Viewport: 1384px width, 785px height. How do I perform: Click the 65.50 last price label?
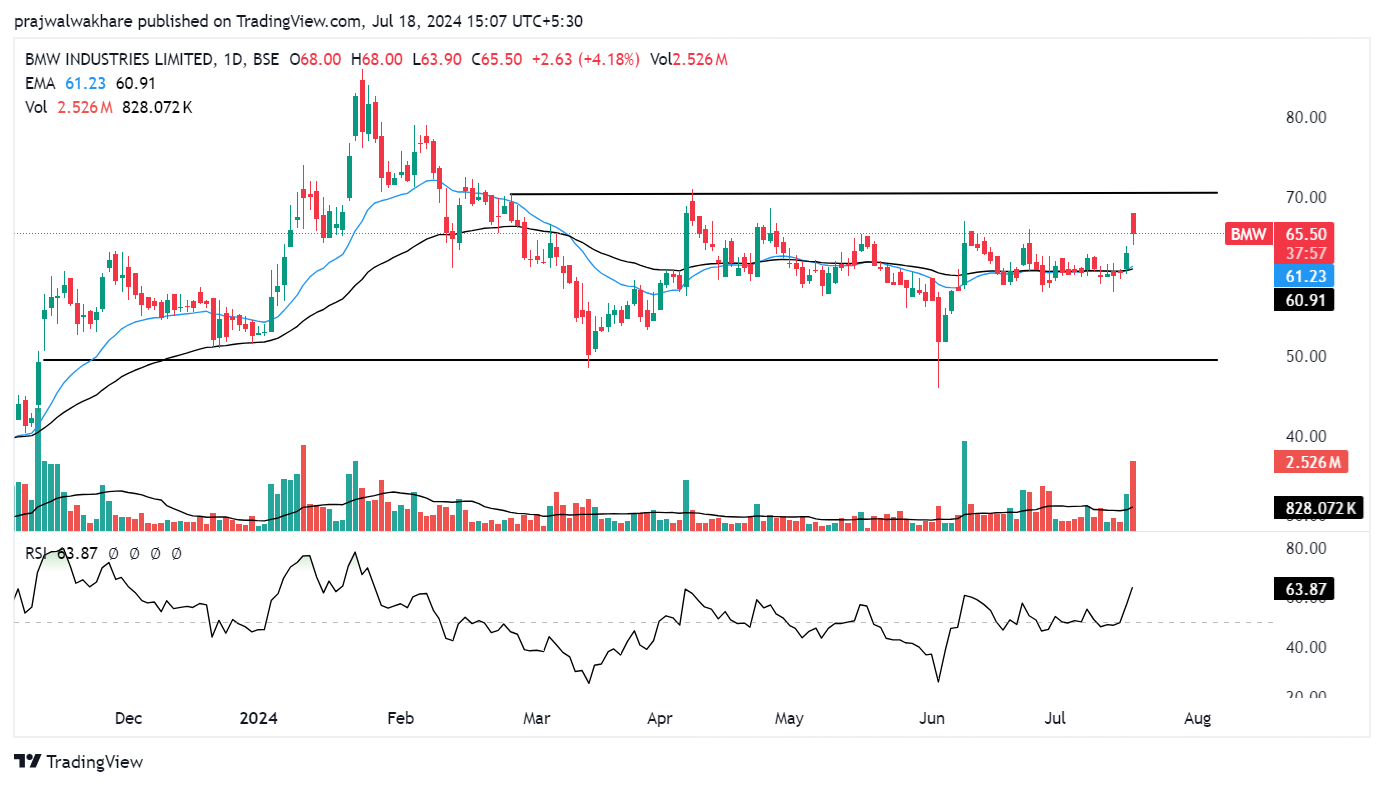[x=1304, y=234]
